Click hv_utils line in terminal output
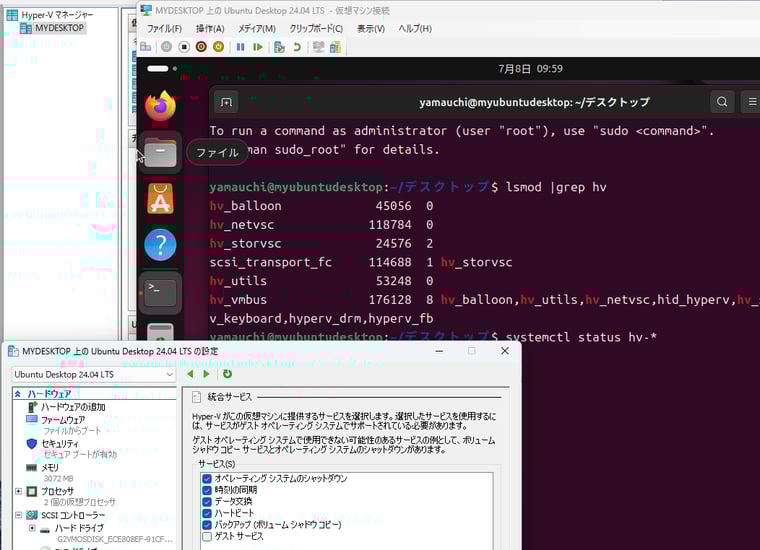This screenshot has height=550, width=760. tap(321, 281)
